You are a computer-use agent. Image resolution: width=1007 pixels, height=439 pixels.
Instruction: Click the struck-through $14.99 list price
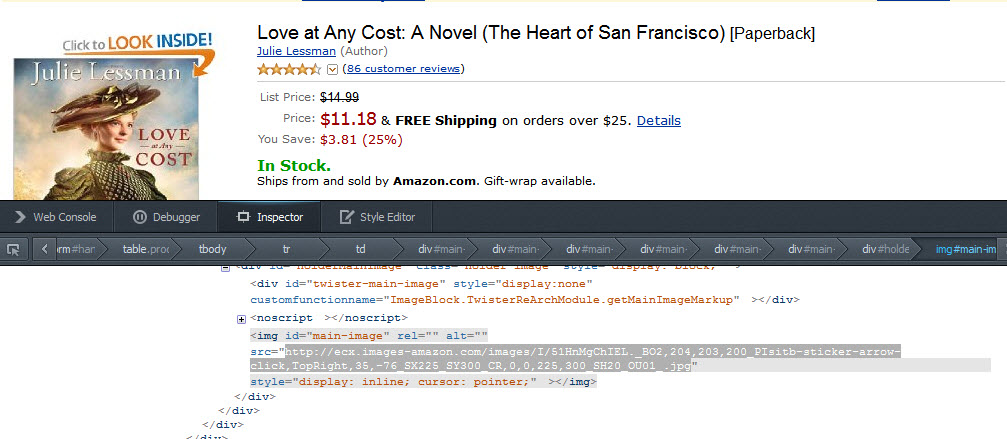(x=339, y=98)
